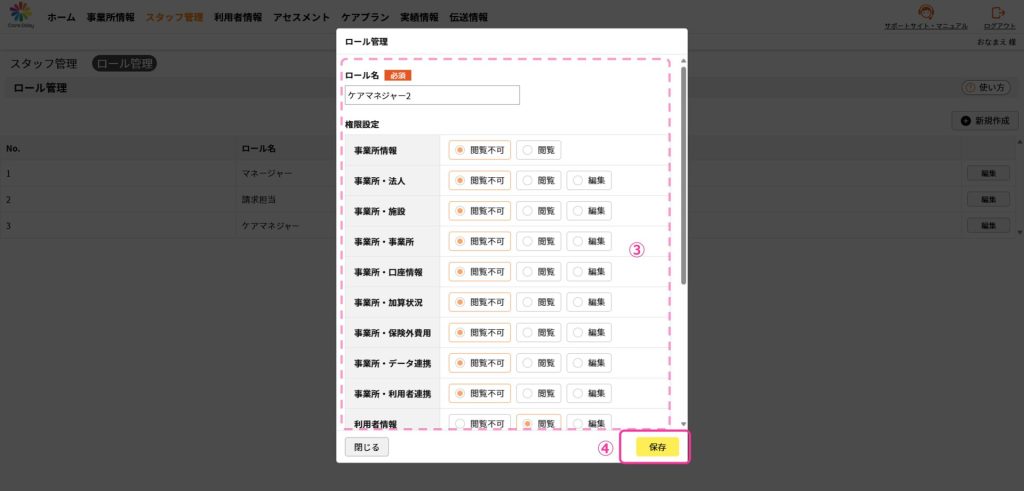Click the ロール名 text input field

pos(432,95)
